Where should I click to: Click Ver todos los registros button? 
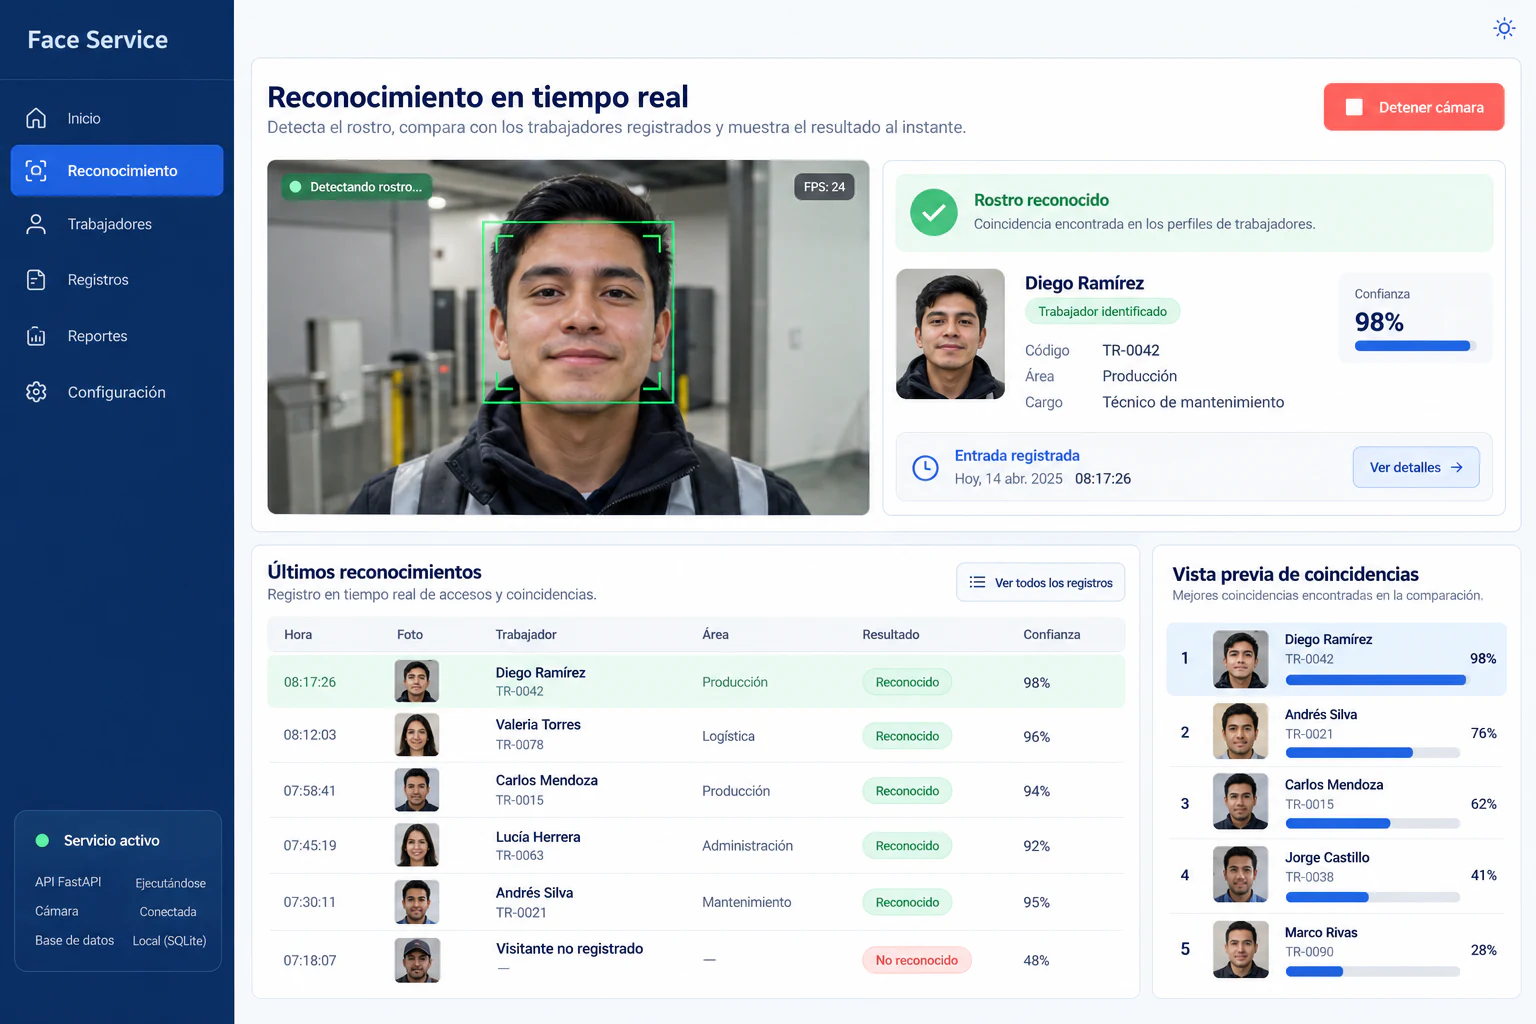(1041, 582)
